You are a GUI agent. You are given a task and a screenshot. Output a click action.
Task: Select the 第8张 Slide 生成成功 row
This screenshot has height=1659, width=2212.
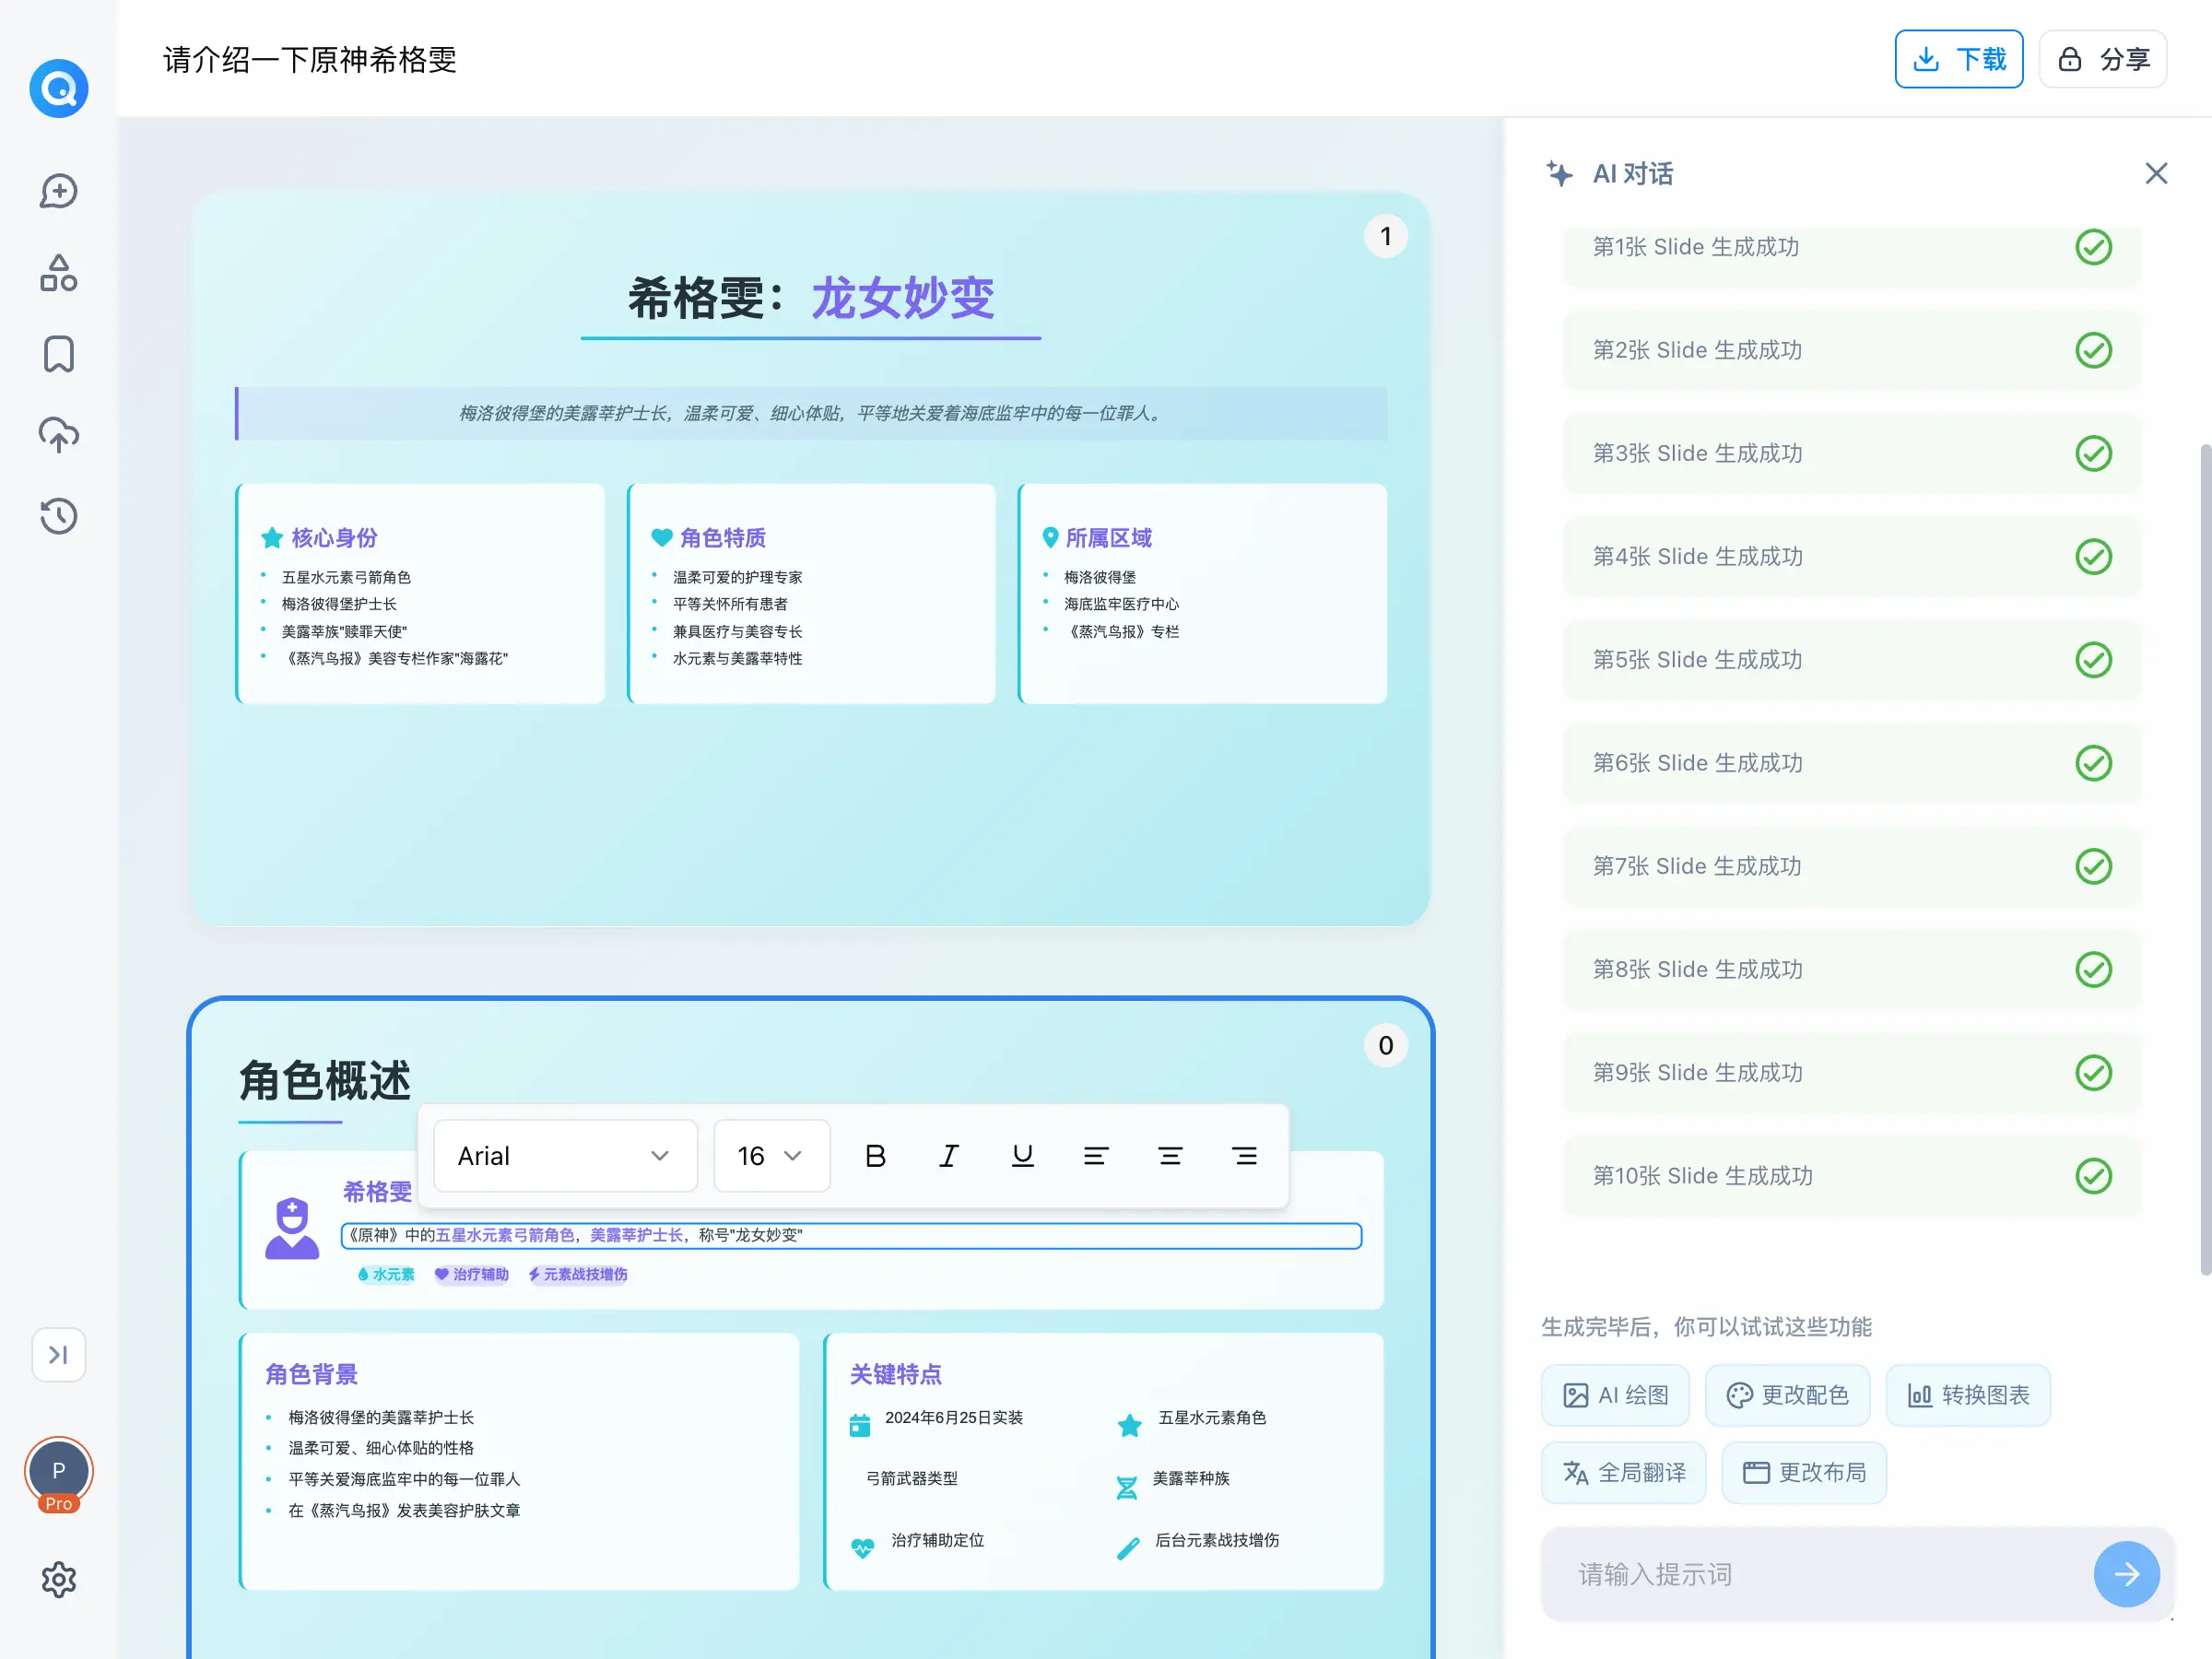point(1852,969)
